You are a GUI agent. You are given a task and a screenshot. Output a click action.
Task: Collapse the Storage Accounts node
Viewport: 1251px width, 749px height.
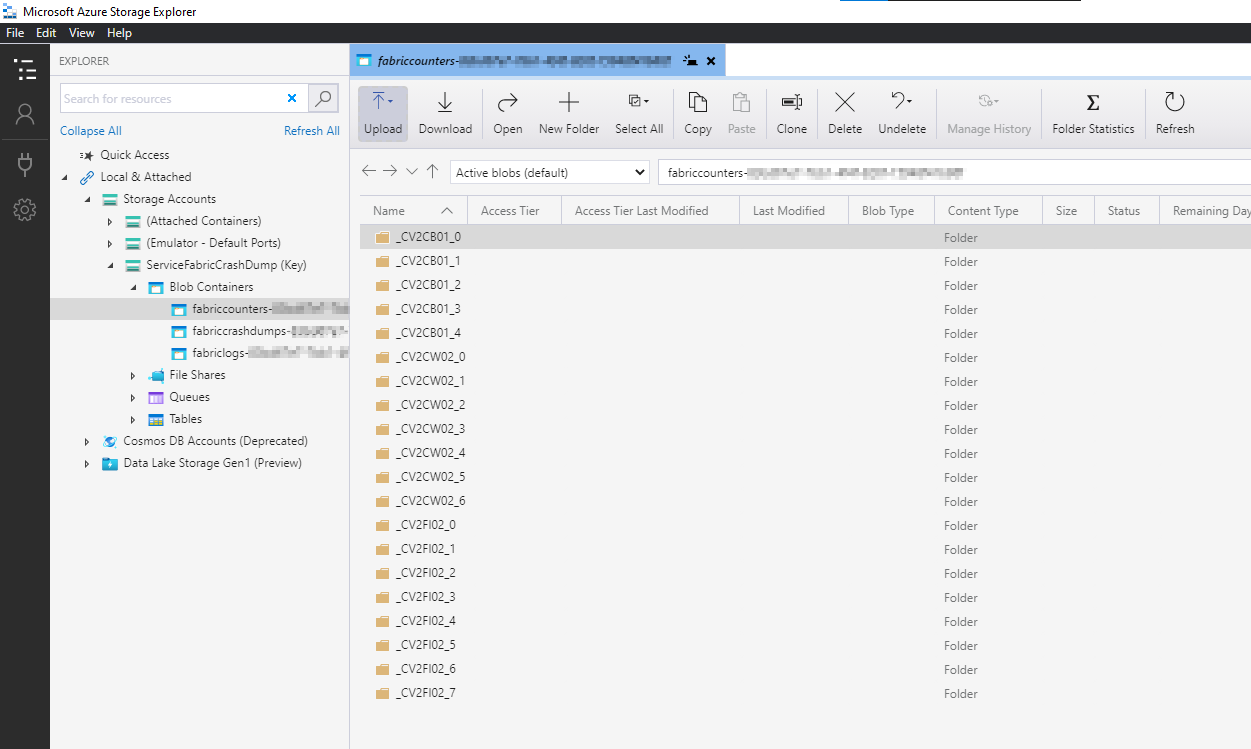tap(88, 199)
